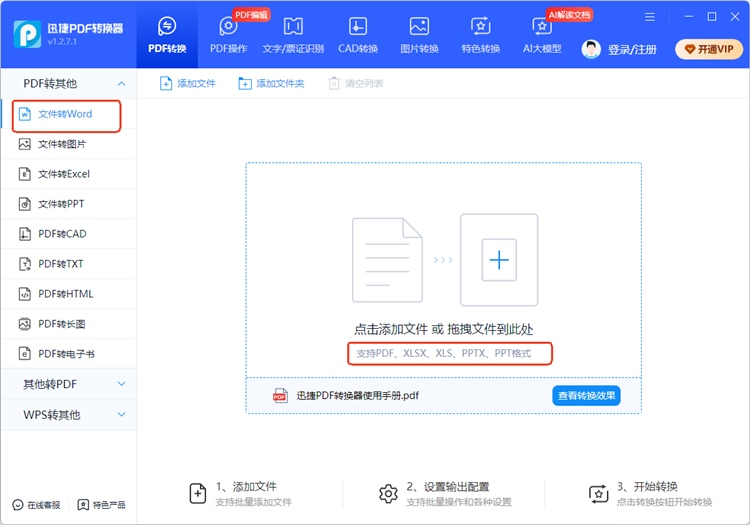
Task: Choose PDF转电子书 option
Action: coord(69,354)
